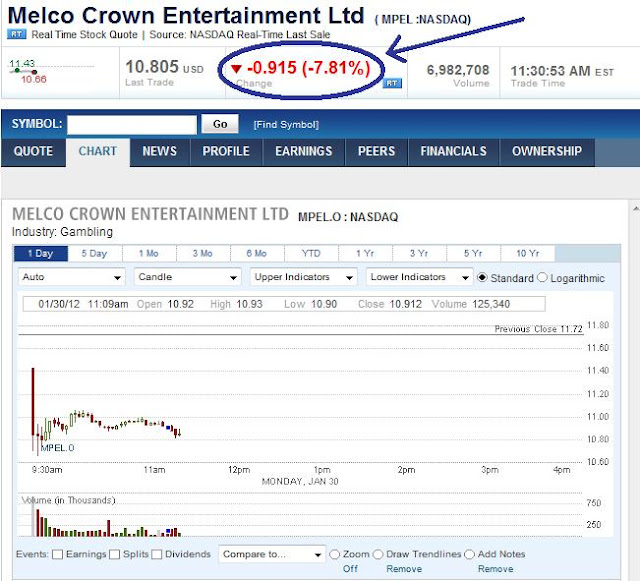
Task: Select the 5 Day chart range
Action: point(94,254)
